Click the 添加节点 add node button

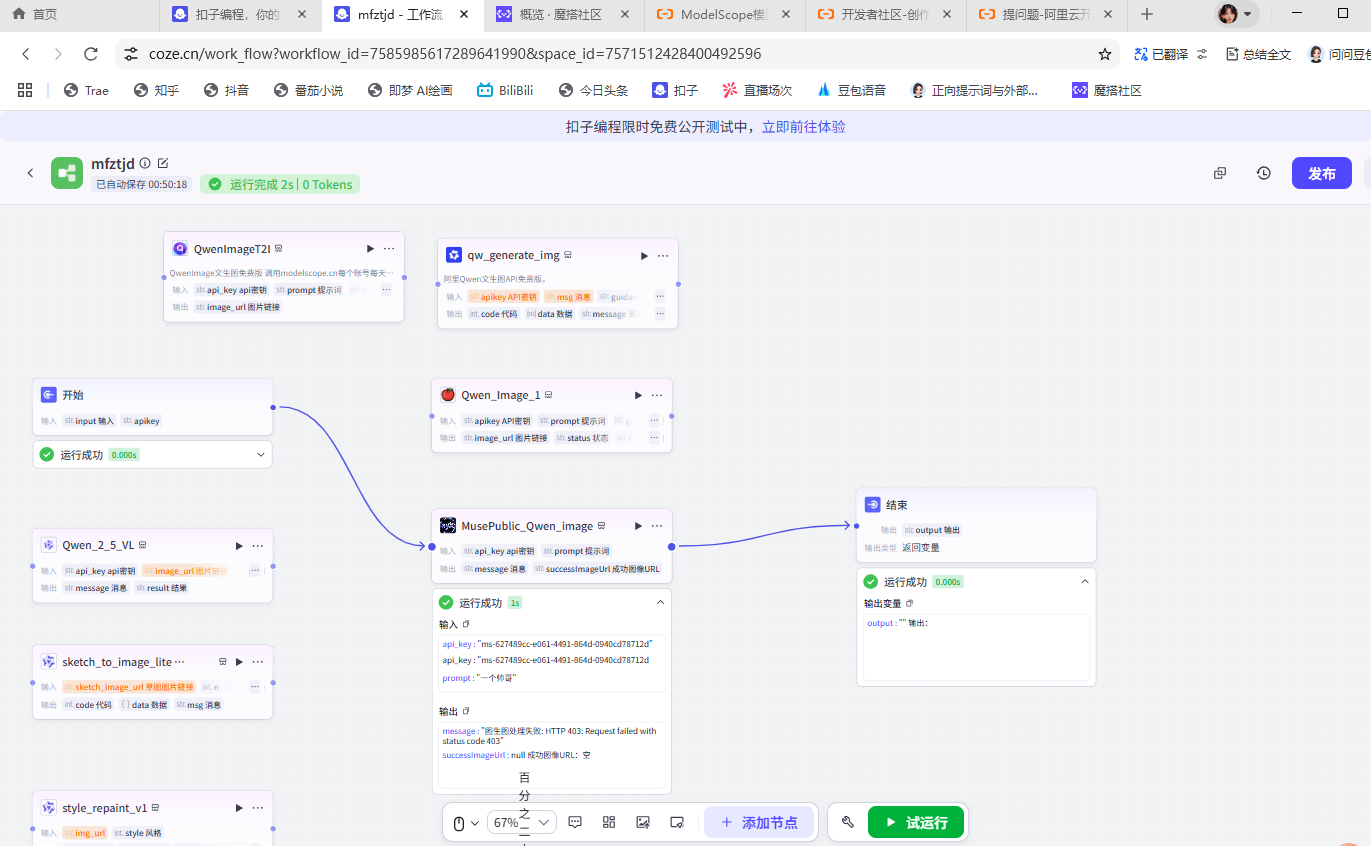click(761, 822)
